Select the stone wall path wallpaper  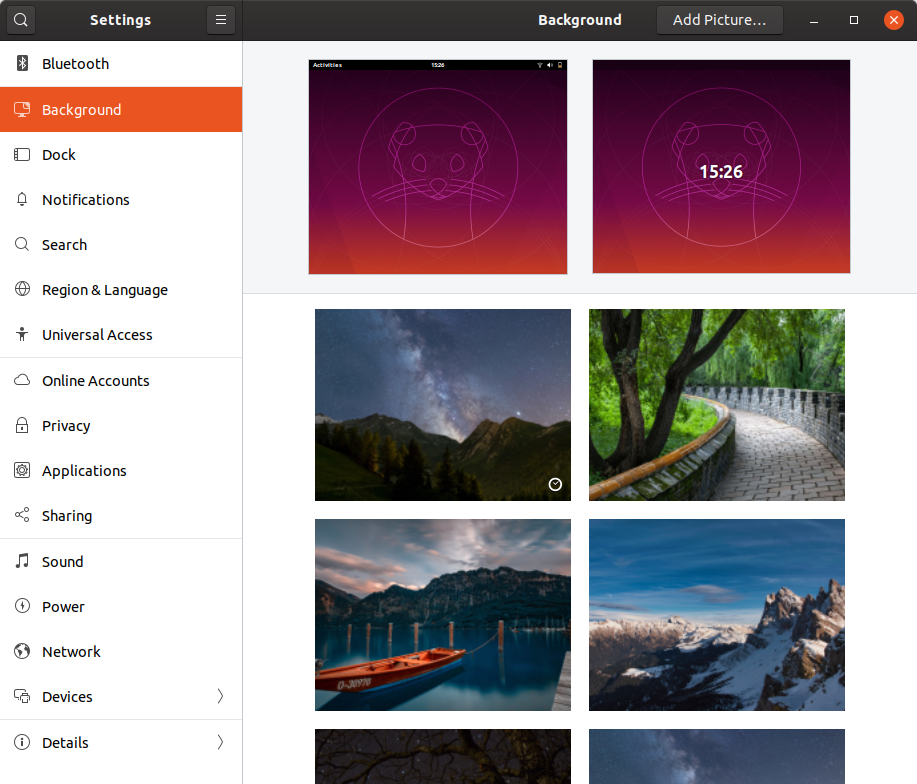pyautogui.click(x=717, y=405)
